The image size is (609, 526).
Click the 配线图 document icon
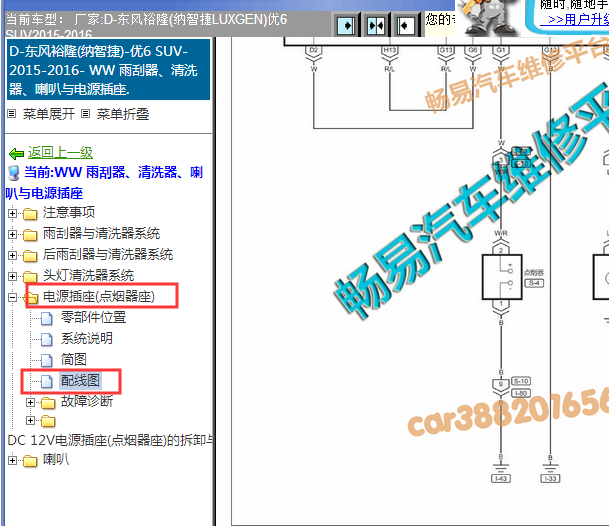coord(47,381)
